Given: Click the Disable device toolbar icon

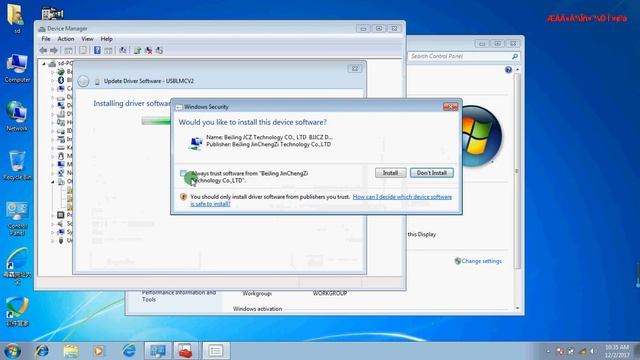Looking at the screenshot, I should pos(159,51).
